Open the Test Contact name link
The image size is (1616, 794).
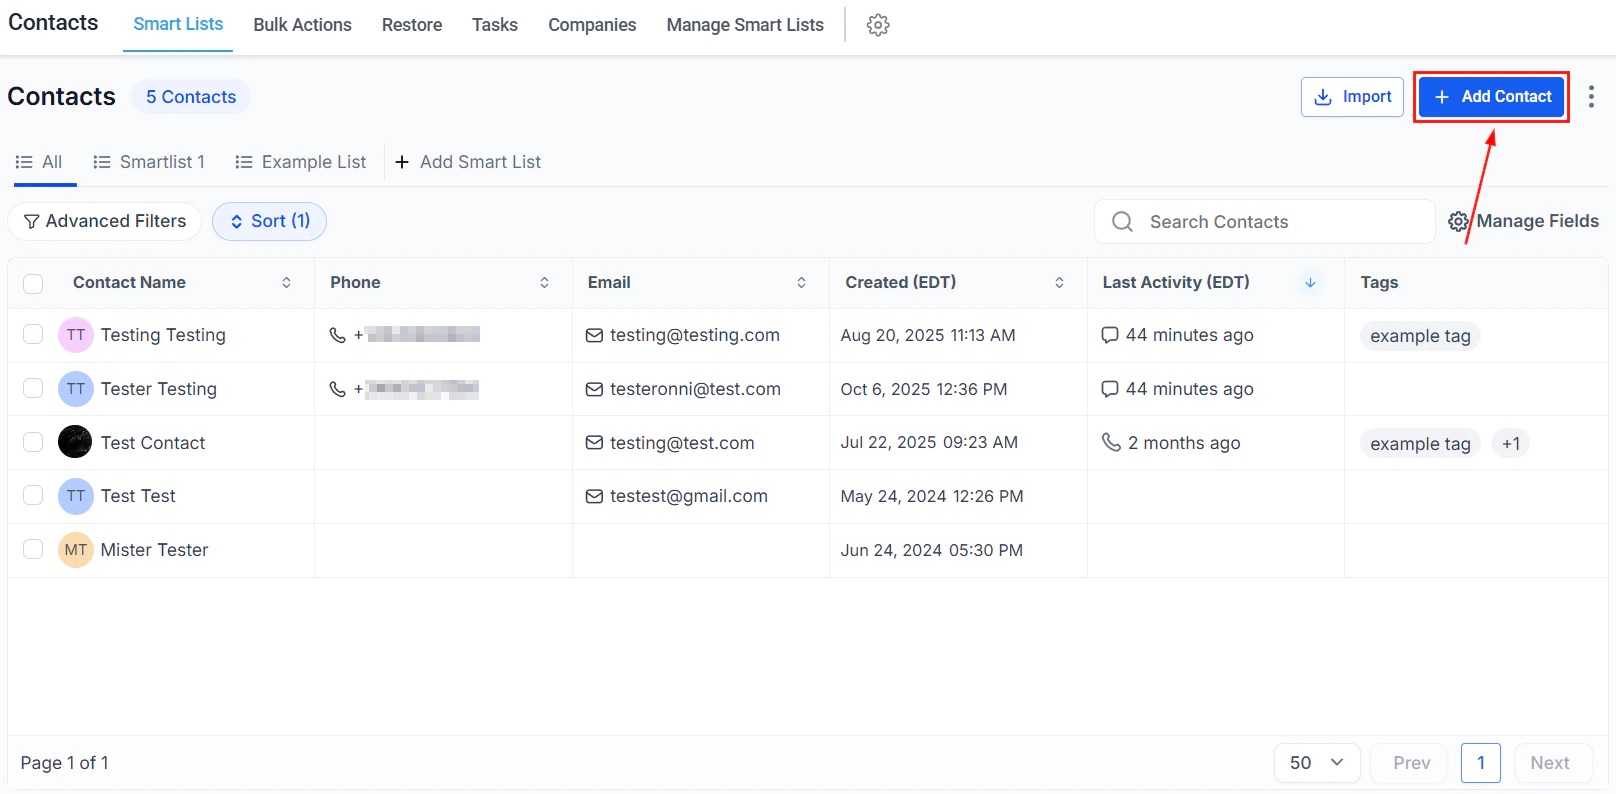coord(153,443)
